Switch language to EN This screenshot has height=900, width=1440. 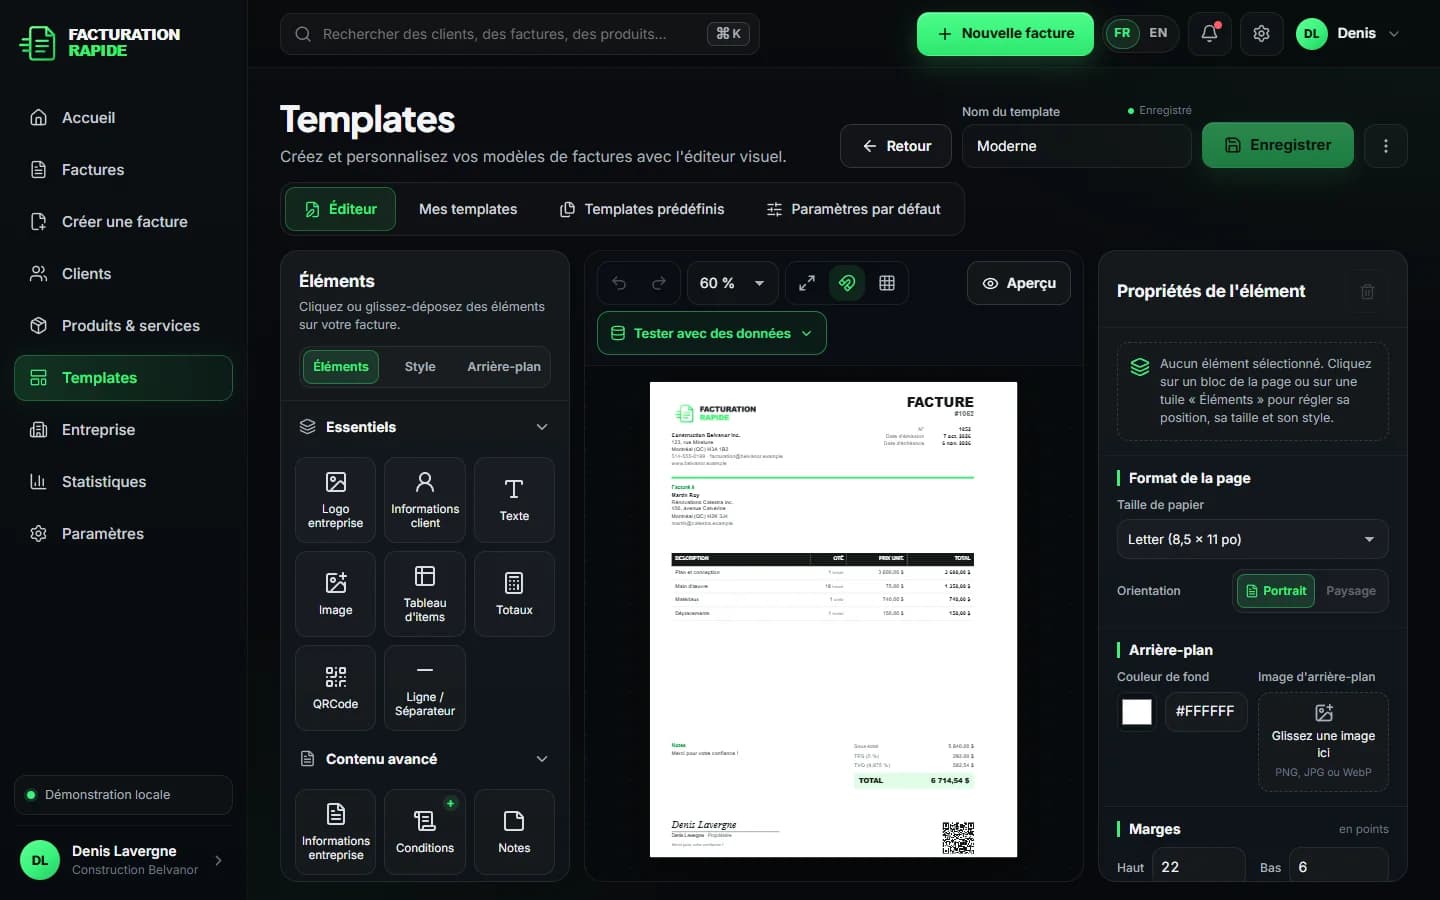tap(1158, 33)
